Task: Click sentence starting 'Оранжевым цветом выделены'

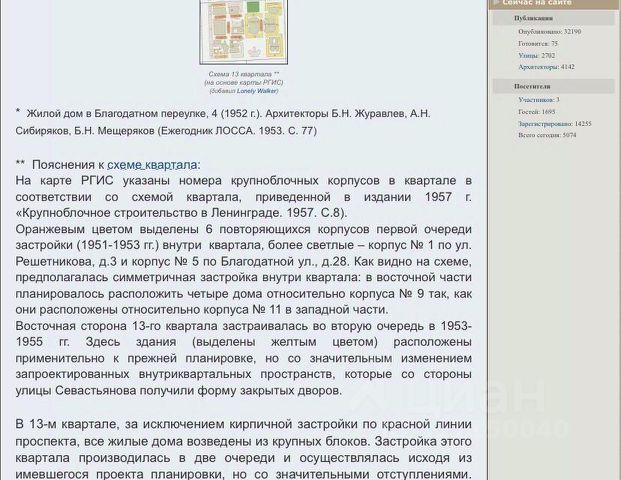Action: [x=244, y=269]
